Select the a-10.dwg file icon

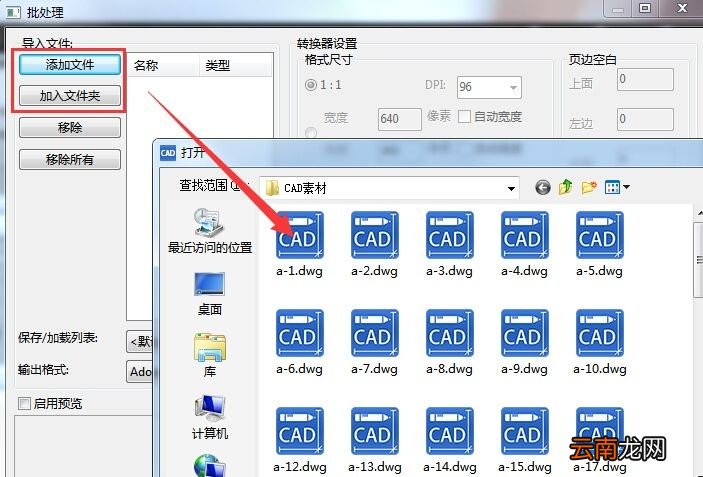(x=599, y=333)
